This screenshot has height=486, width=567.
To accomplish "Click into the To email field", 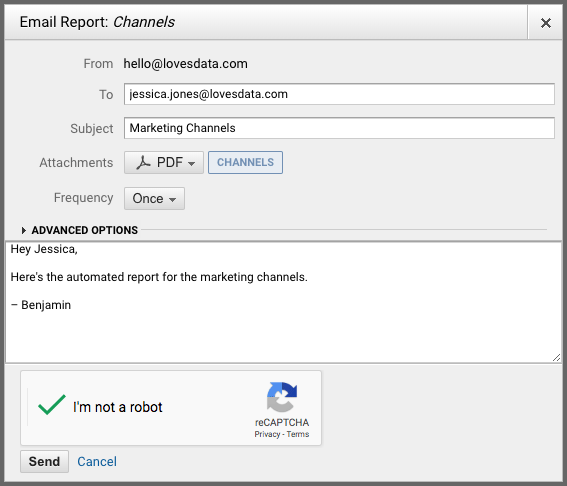I will pos(339,94).
